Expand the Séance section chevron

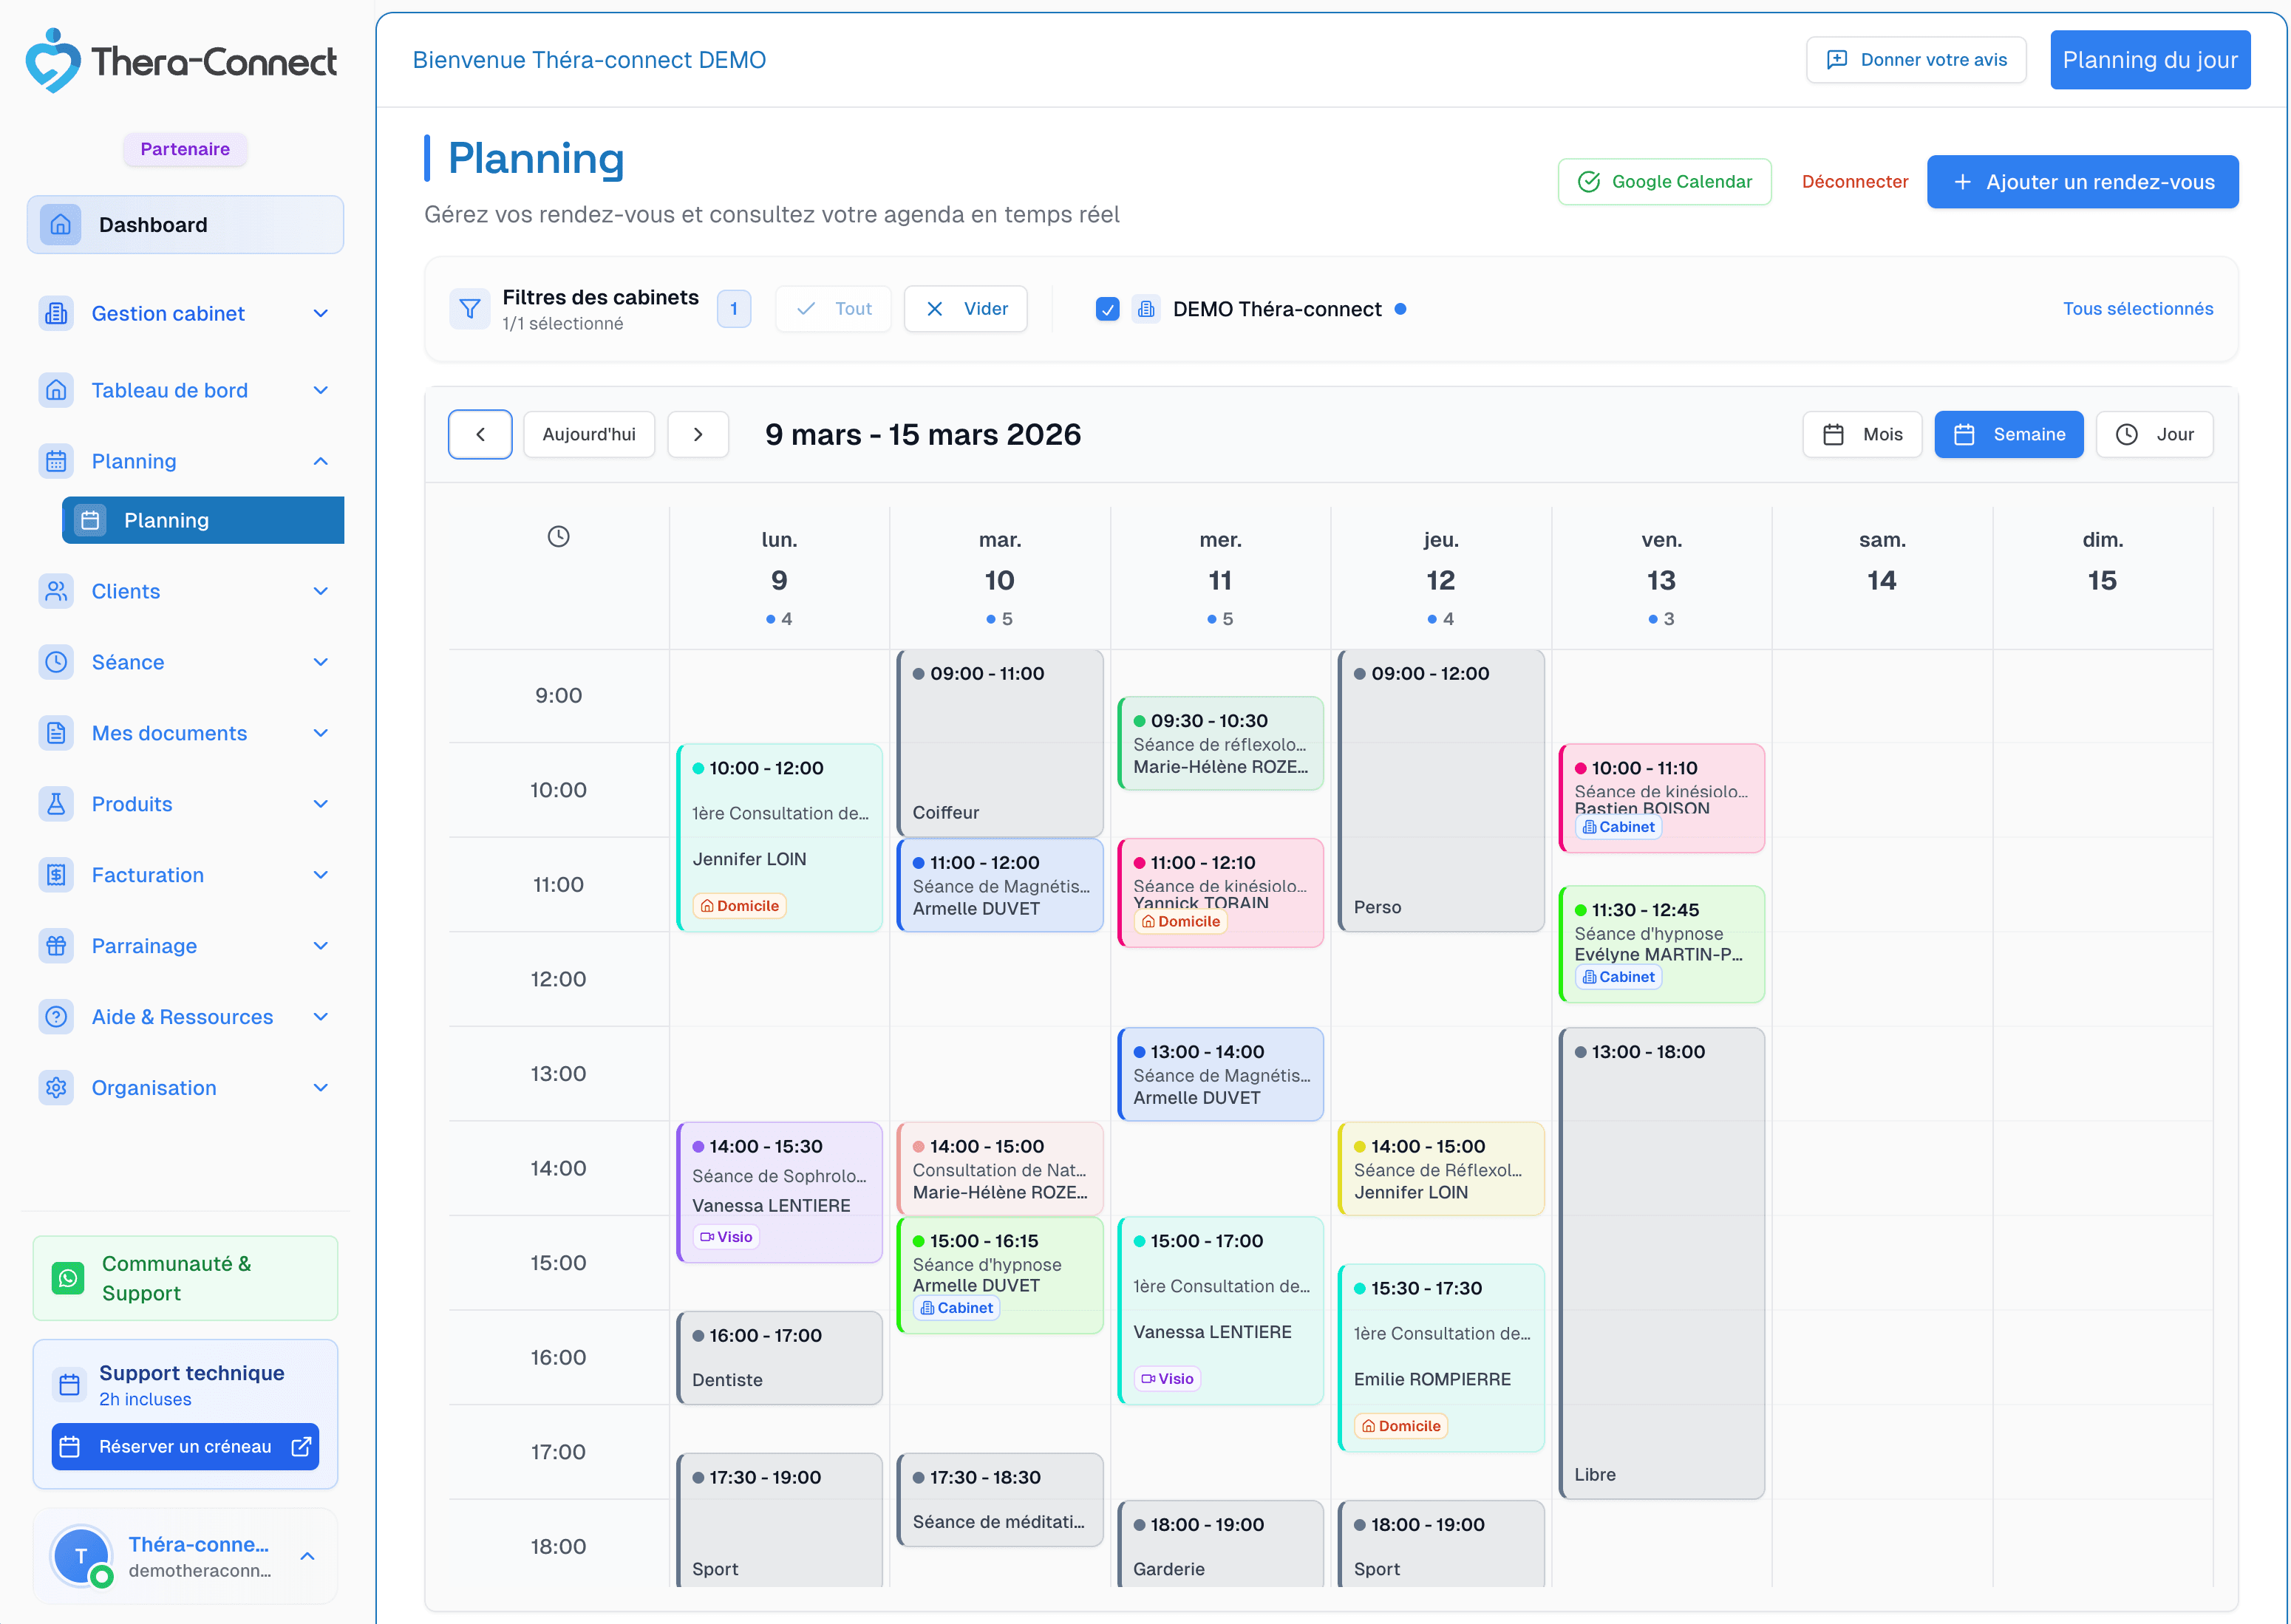coord(321,662)
